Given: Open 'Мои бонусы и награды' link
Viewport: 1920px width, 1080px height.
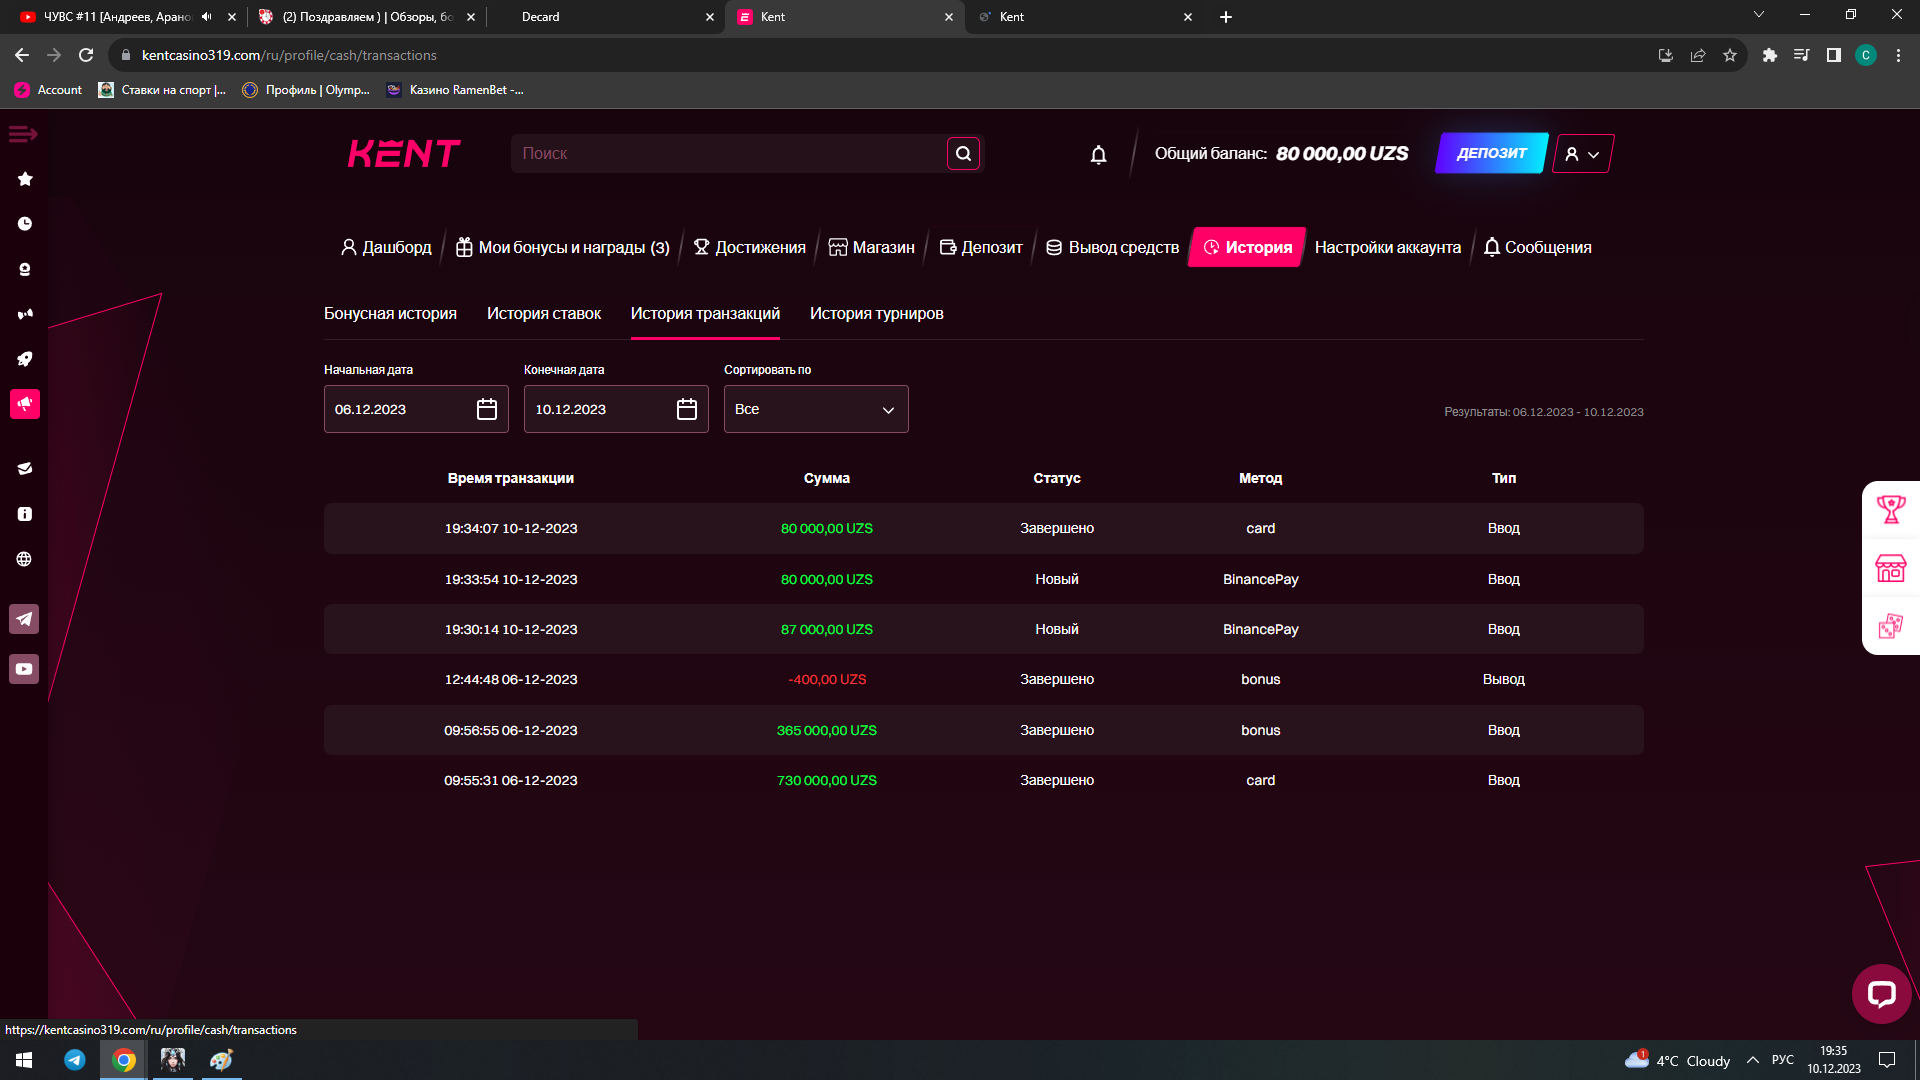Looking at the screenshot, I should pos(563,247).
